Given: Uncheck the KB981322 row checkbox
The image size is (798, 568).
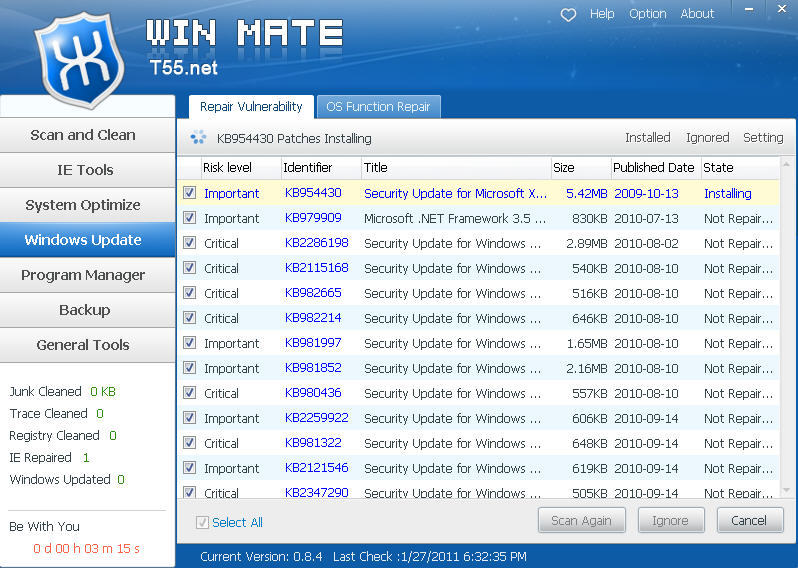Looking at the screenshot, I should click(x=189, y=442).
